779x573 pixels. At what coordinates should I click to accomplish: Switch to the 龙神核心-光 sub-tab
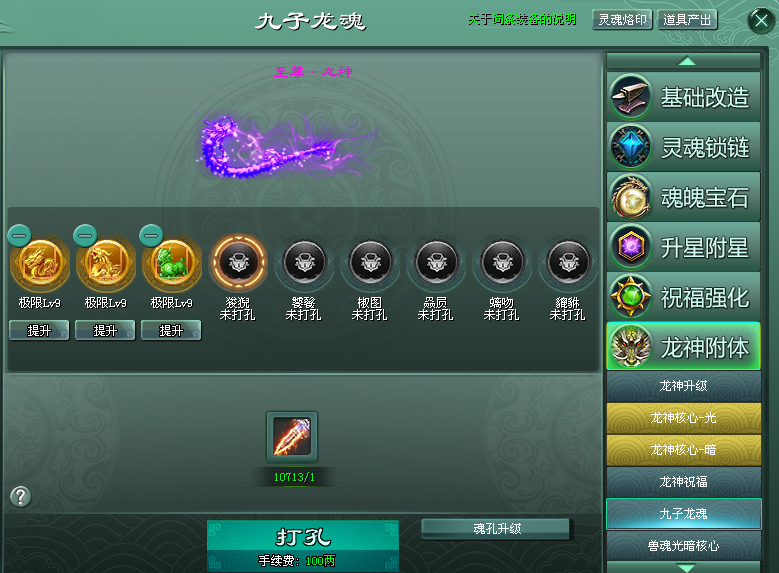tap(684, 418)
